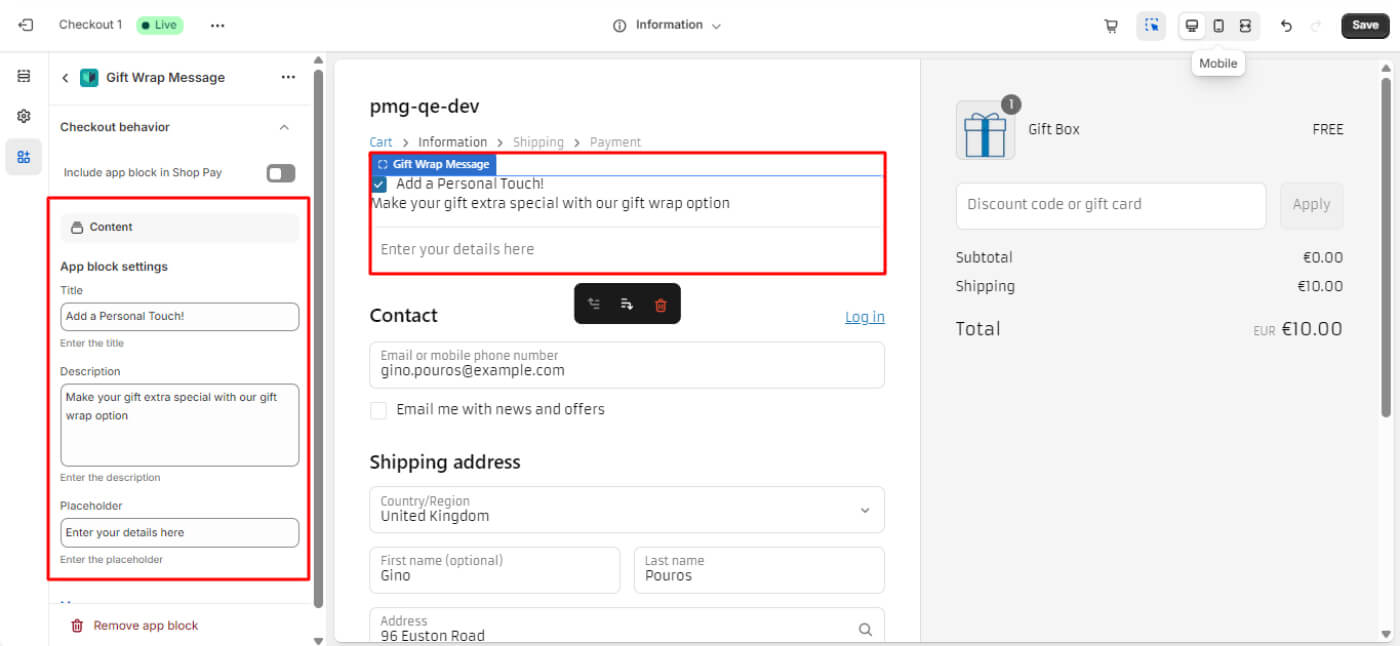Open the Country/Region dropdown
The width and height of the screenshot is (1400, 646).
click(627, 510)
